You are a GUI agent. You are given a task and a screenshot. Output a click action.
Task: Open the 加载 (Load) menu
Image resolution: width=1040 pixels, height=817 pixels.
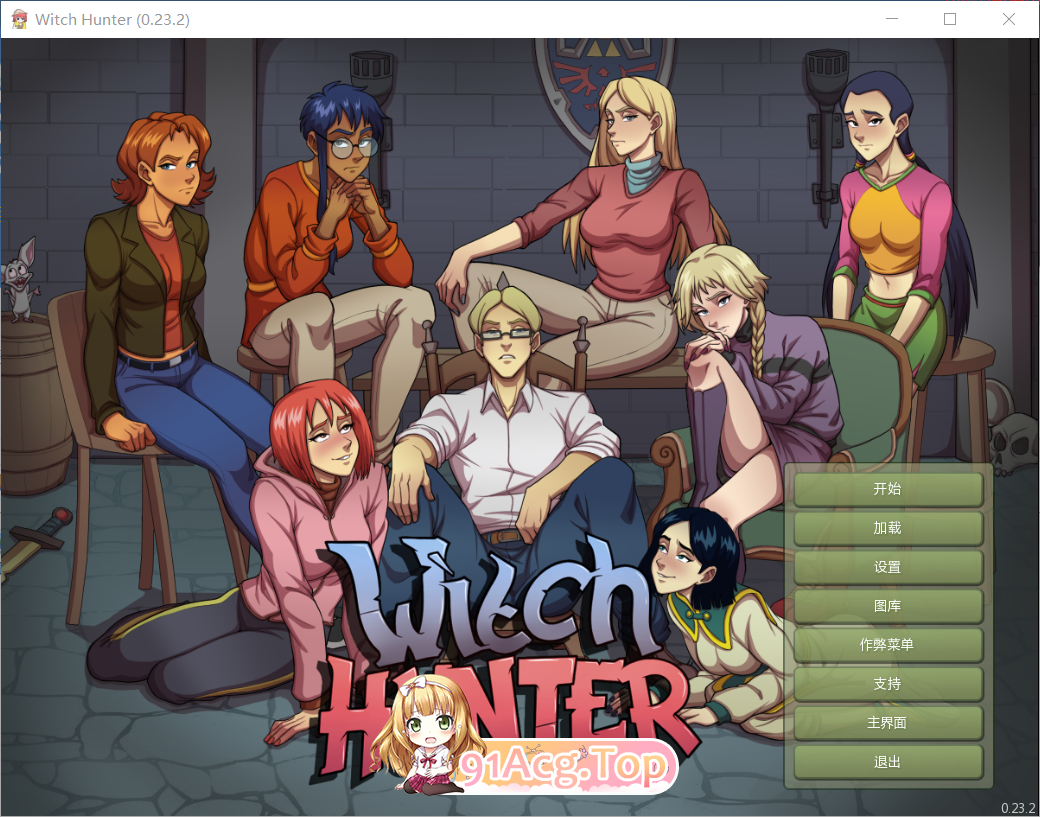click(x=887, y=528)
